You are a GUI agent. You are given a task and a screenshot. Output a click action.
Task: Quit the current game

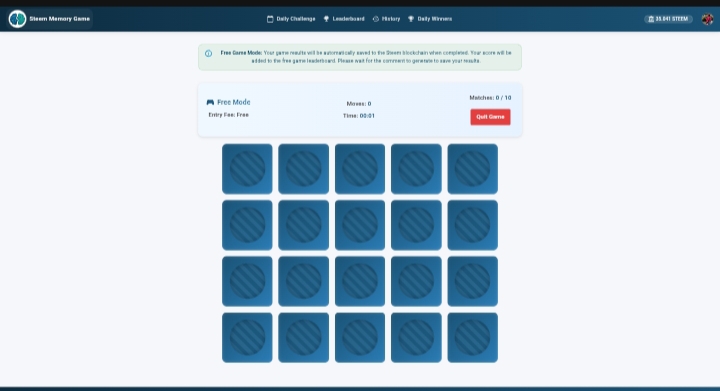[x=490, y=117]
